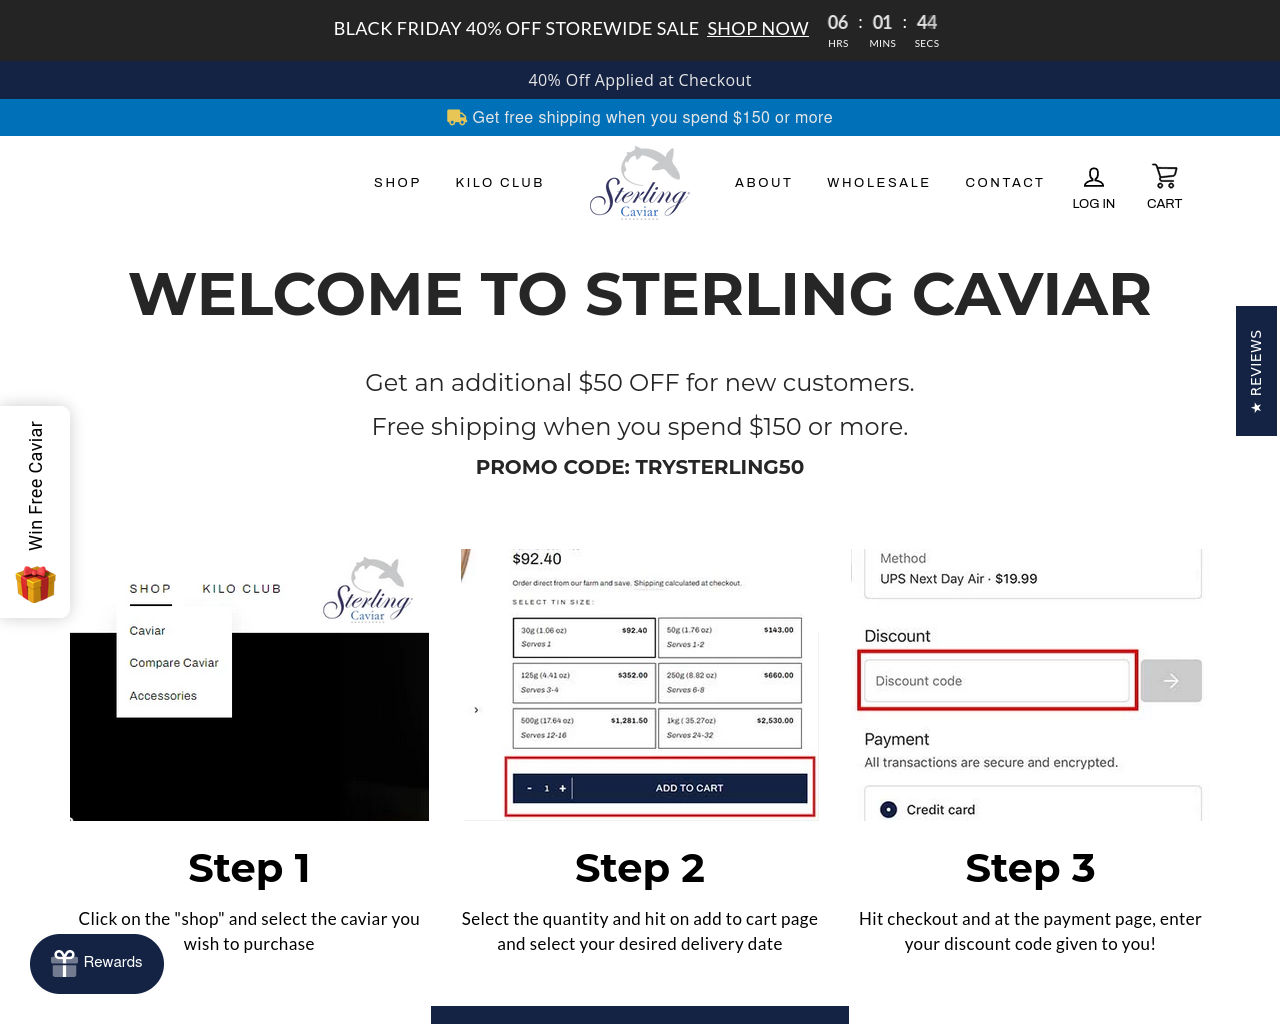Open the Win Free Caviar side tab

click(35, 512)
